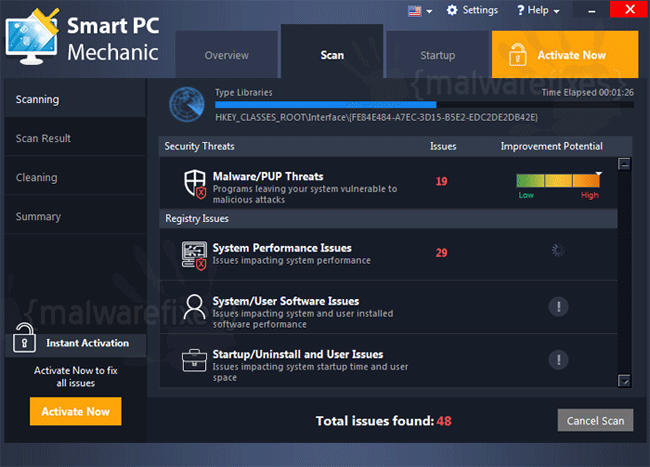Click the Cancel Scan button
The height and width of the screenshot is (467, 650).
595,421
